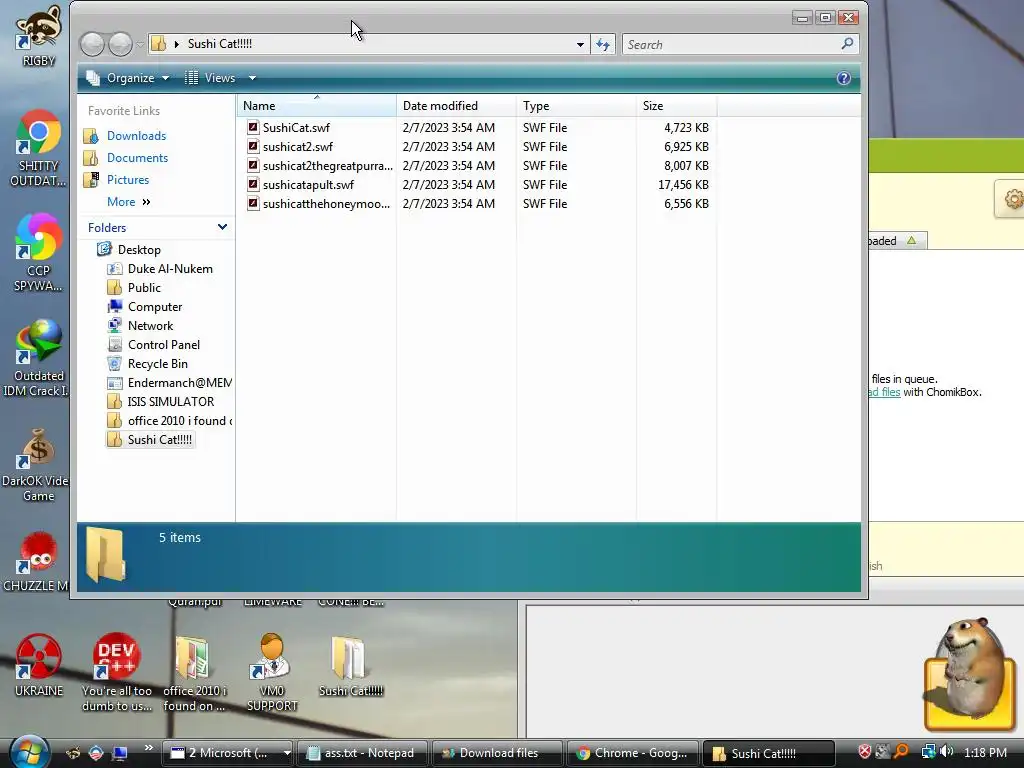
Task: Open Pictures favorite link
Action: [128, 180]
